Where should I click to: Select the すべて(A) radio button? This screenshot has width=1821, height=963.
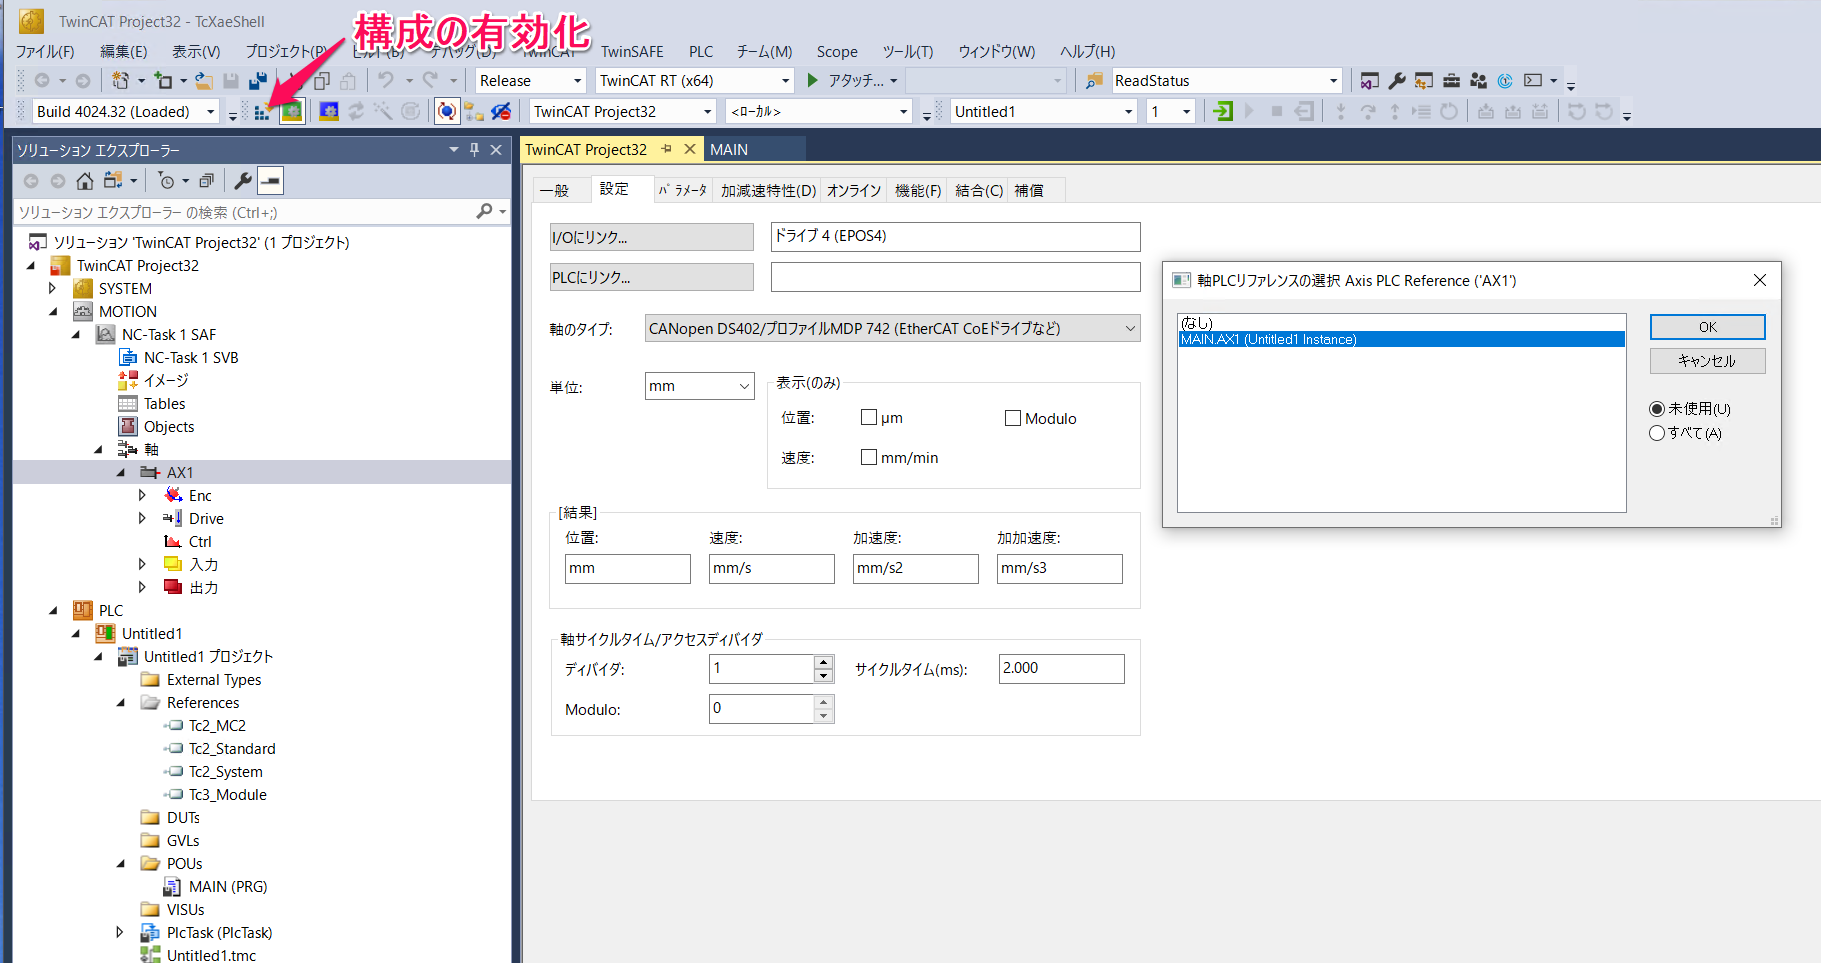[1657, 433]
